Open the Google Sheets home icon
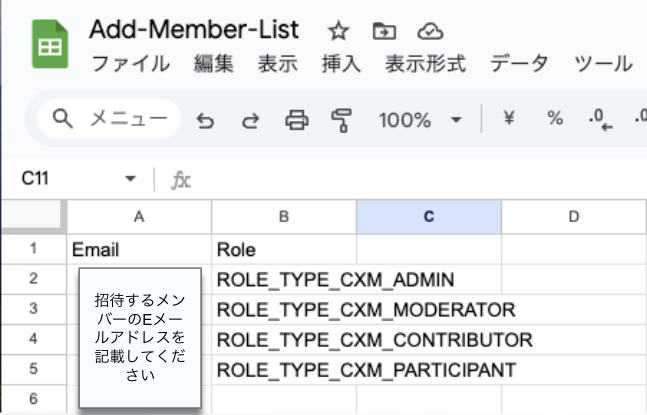This screenshot has width=647, height=415. pyautogui.click(x=50, y=44)
